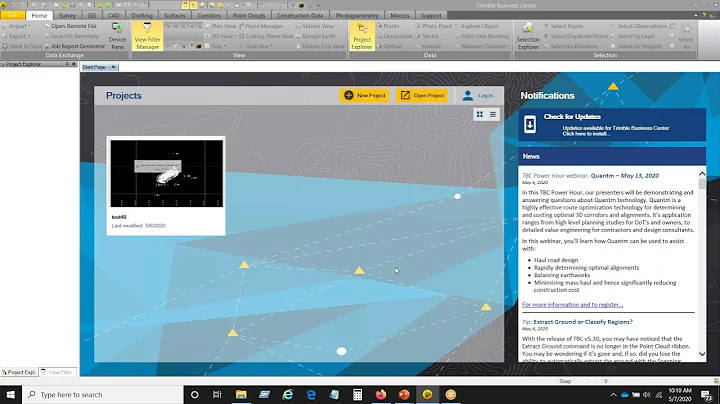720x404 pixels.
Task: Expand the 3D View dropdown
Action: pyautogui.click(x=220, y=36)
